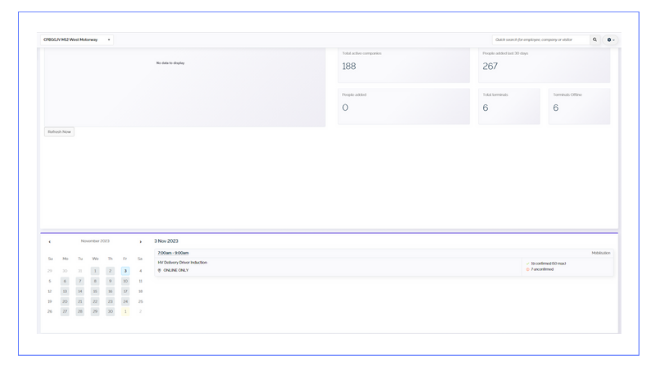The height and width of the screenshot is (373, 654).
Task: Click the green confirmed check icon
Action: point(528,264)
